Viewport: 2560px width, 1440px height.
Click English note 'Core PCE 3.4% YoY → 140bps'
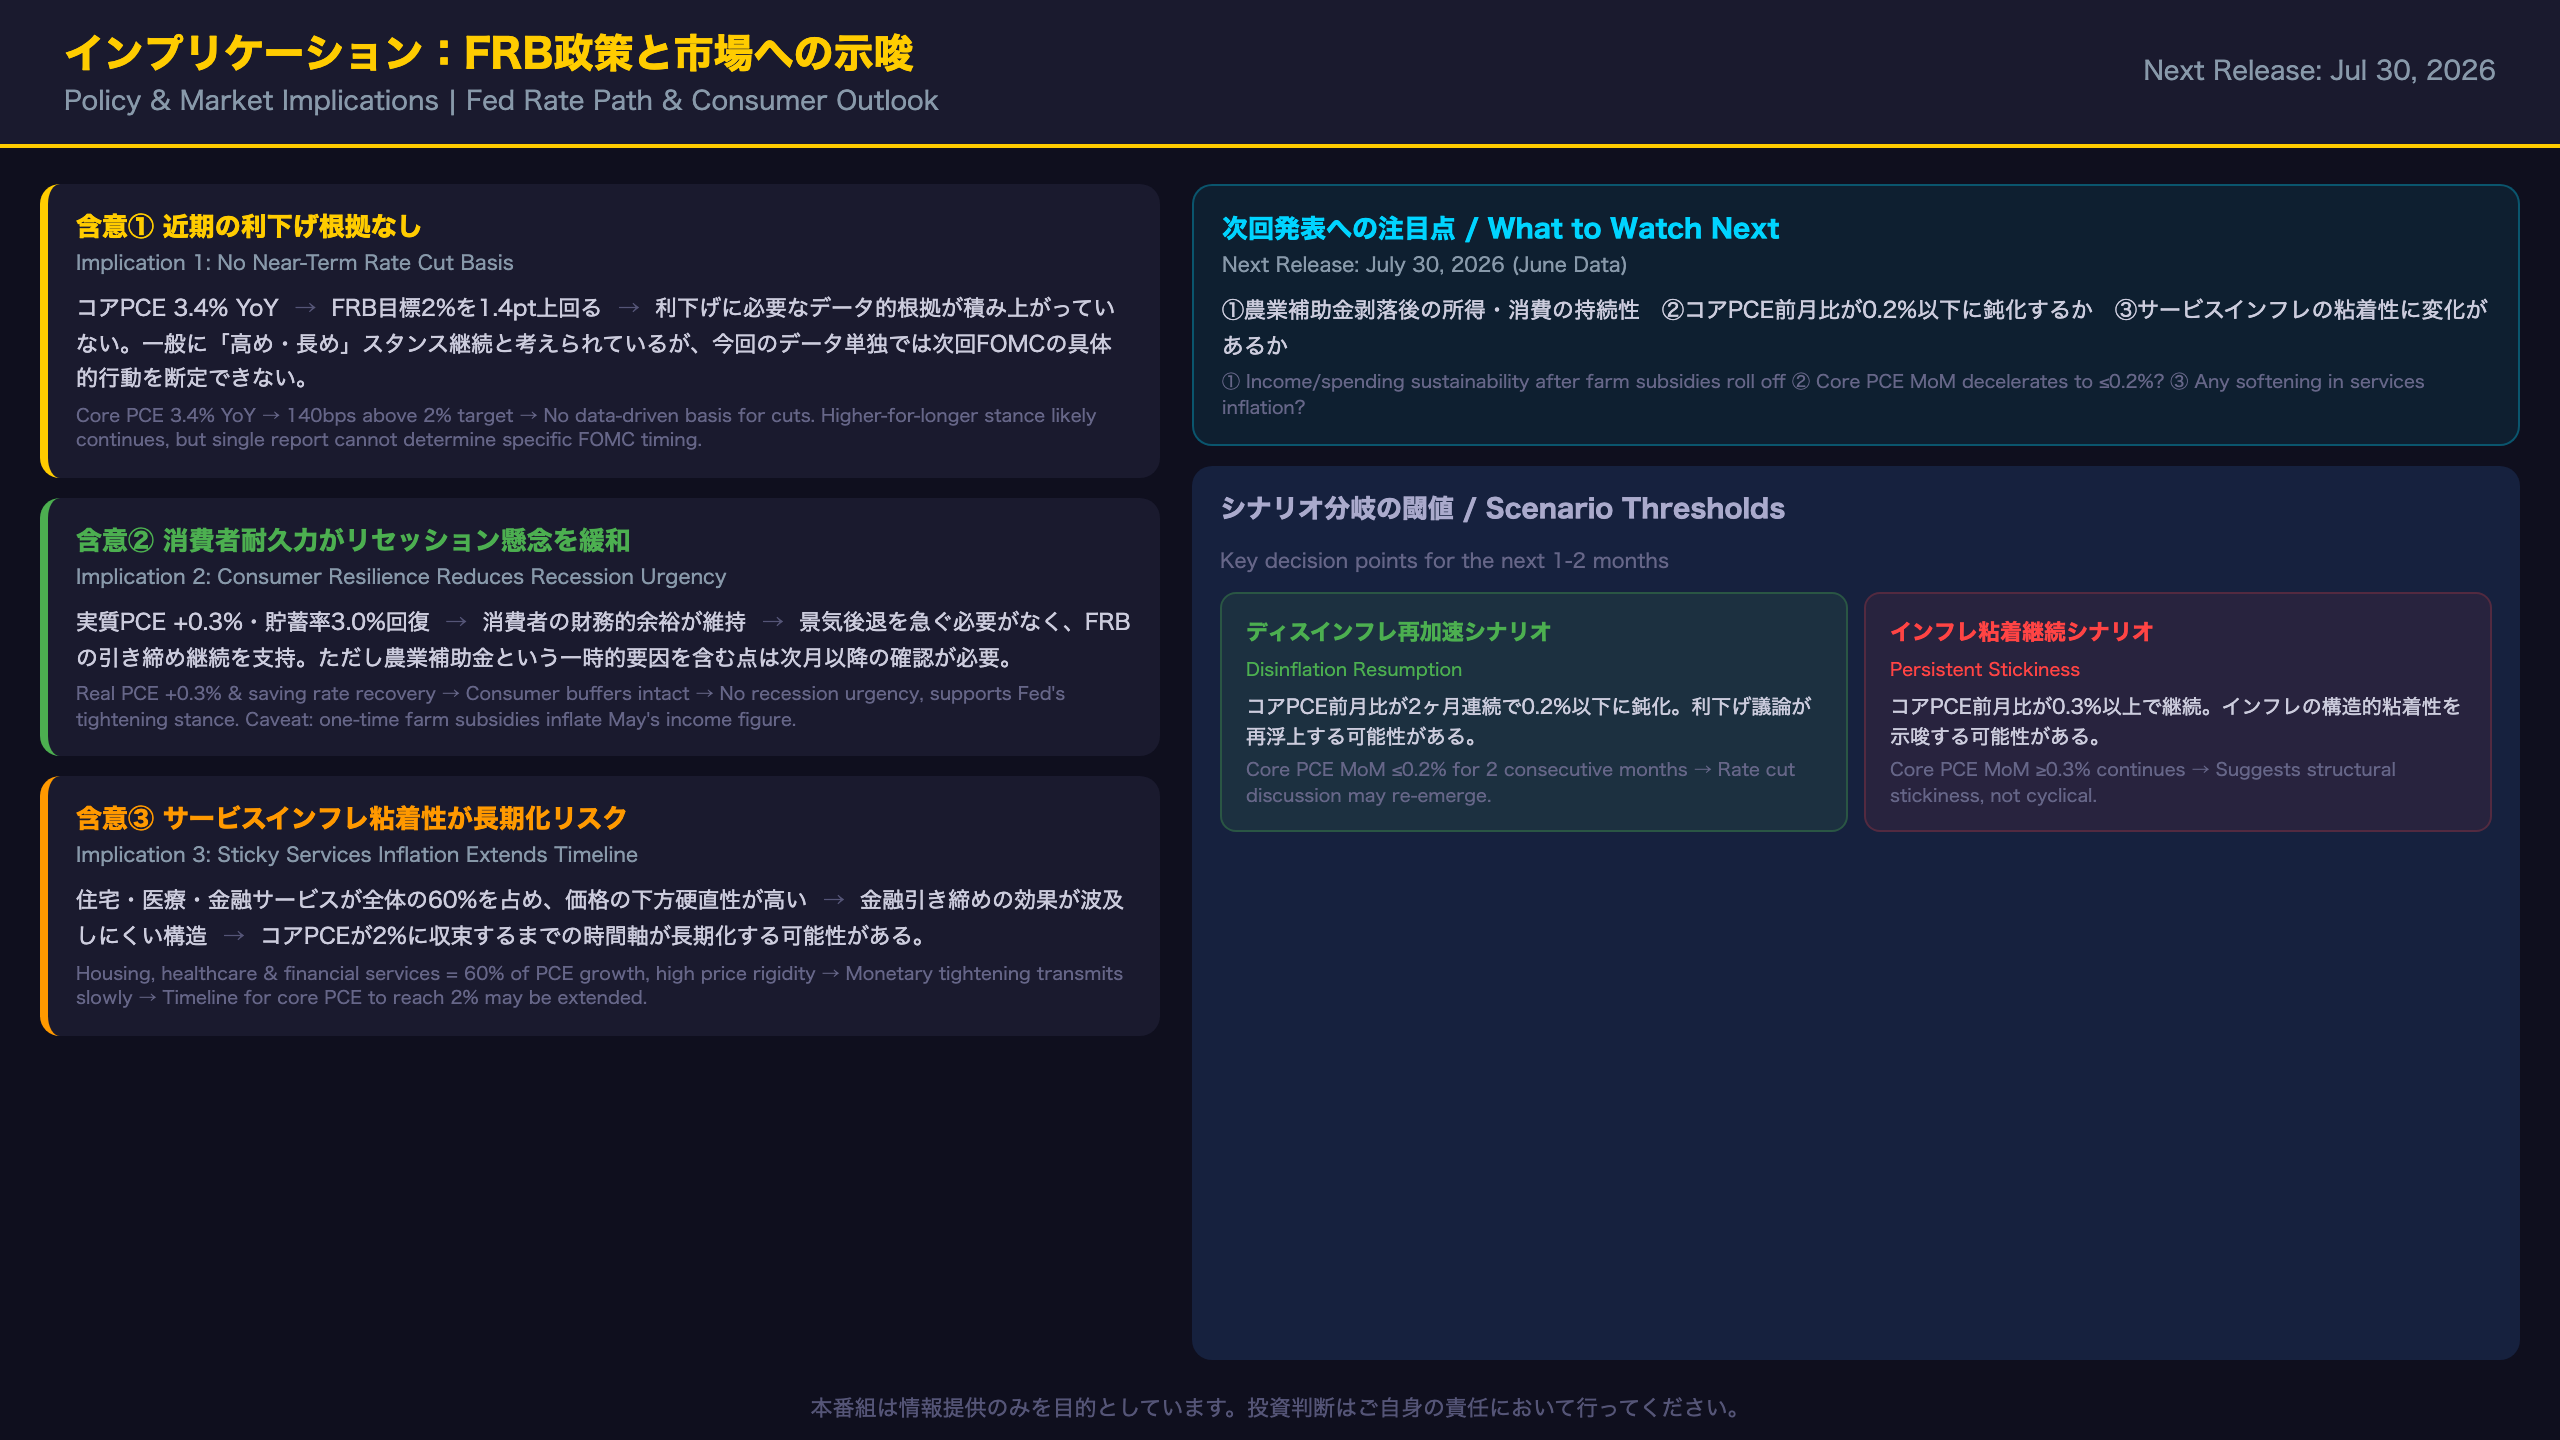tap(586, 427)
